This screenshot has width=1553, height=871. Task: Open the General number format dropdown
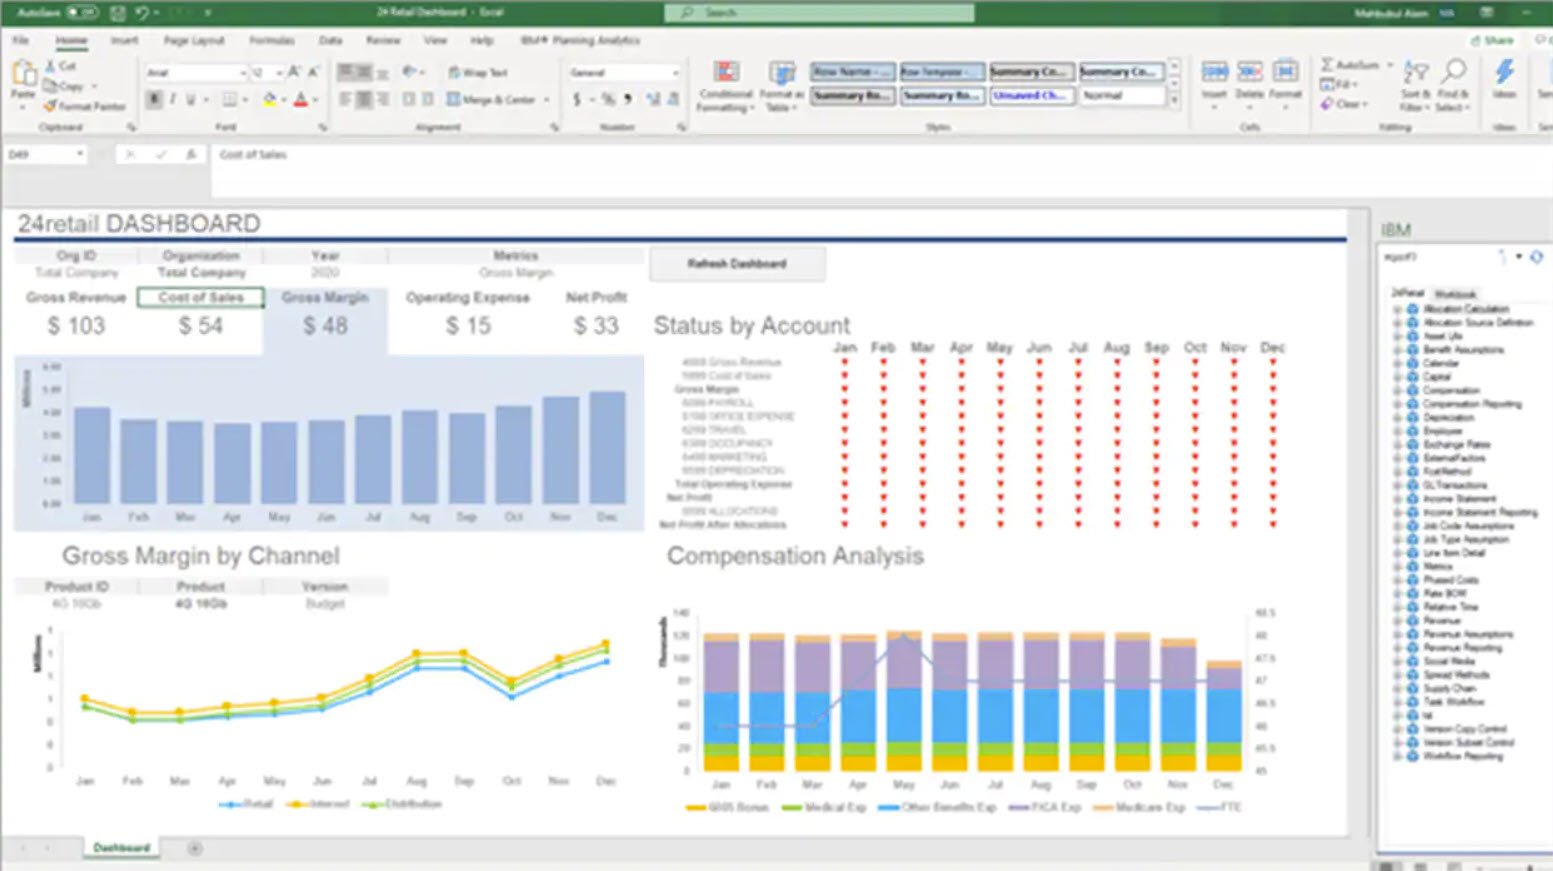coord(624,73)
